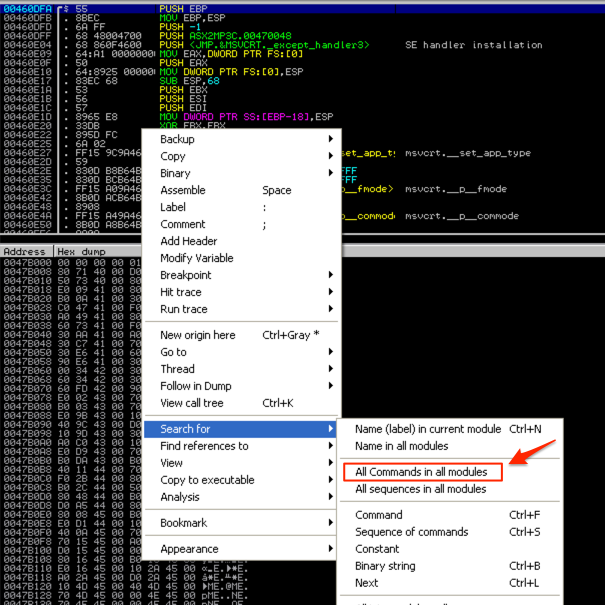The width and height of the screenshot is (605, 605).
Task: Select Name (label) in current module
Action: 450,429
